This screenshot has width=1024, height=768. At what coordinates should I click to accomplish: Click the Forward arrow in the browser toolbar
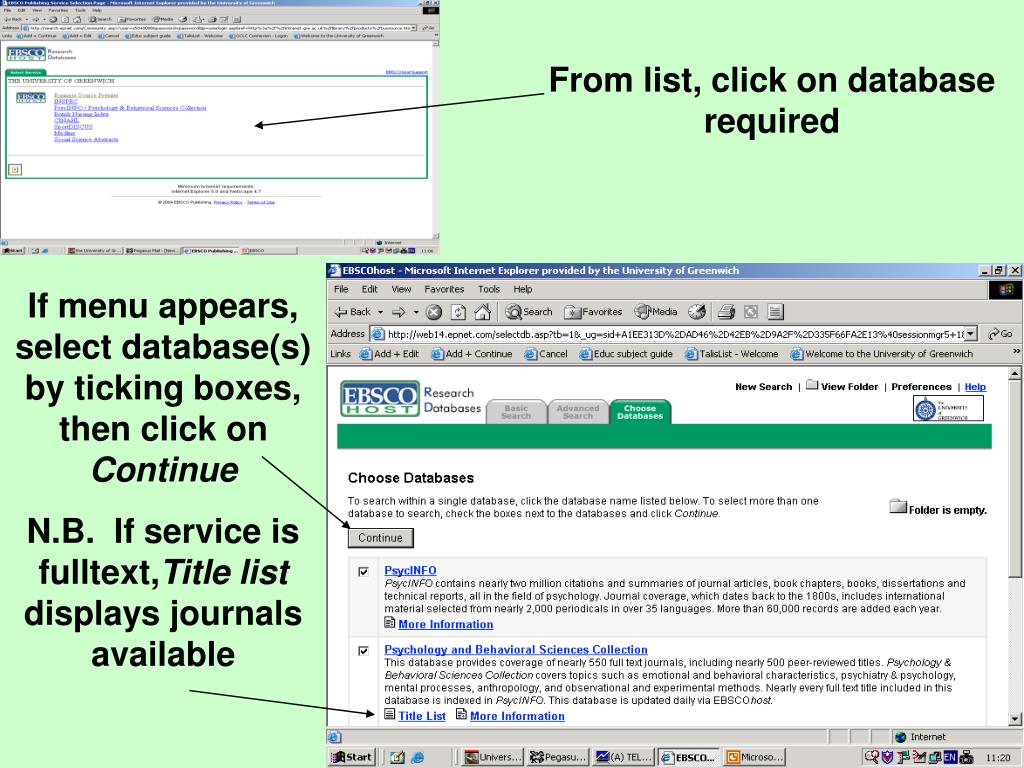(398, 312)
